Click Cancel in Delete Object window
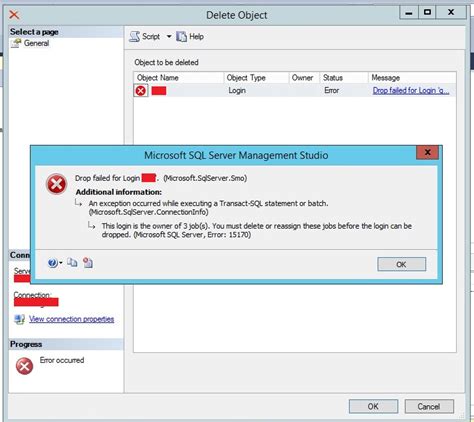This screenshot has height=422, width=474. 429,406
